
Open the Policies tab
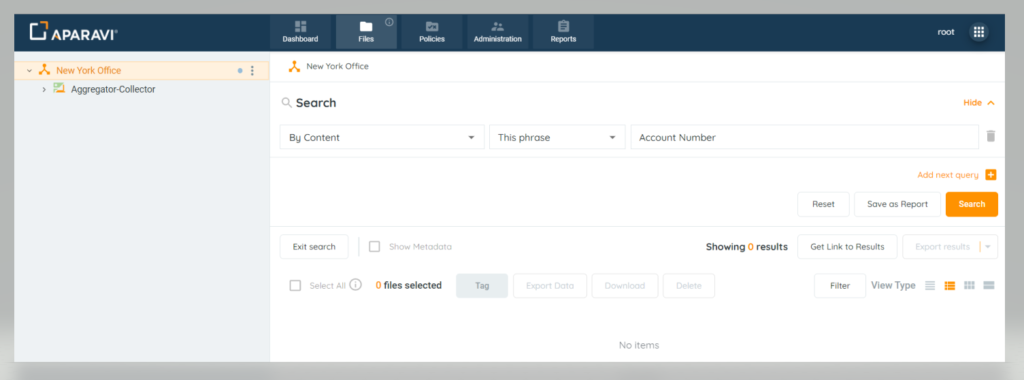432,32
